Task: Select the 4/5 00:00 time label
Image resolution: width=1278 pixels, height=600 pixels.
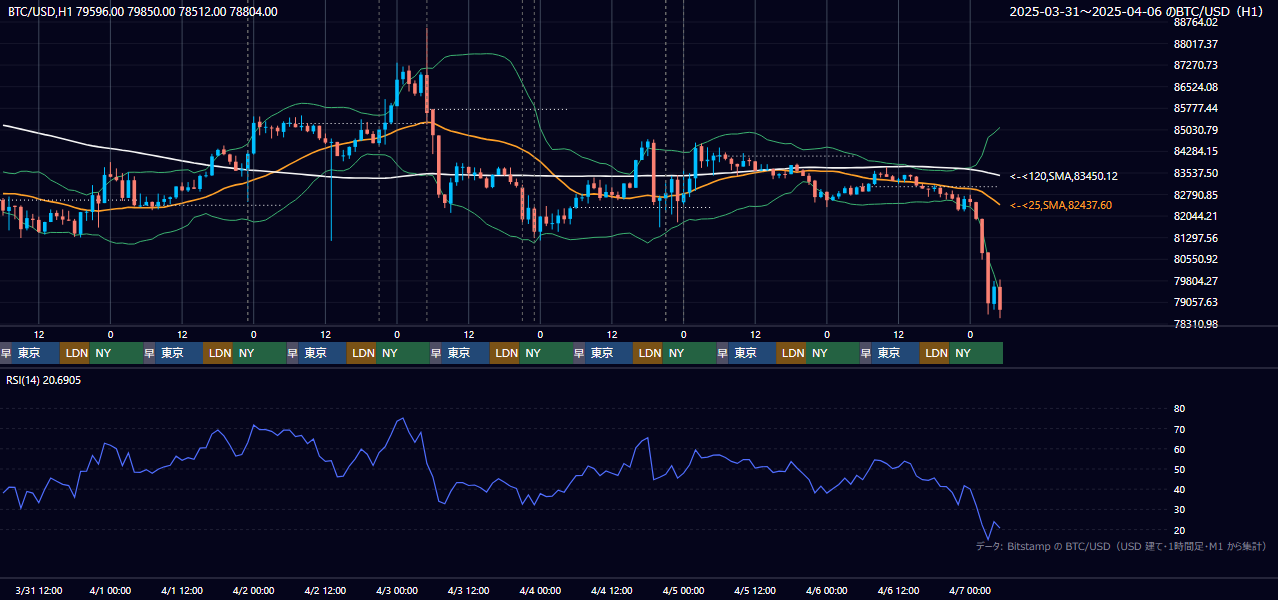Action: (683, 590)
